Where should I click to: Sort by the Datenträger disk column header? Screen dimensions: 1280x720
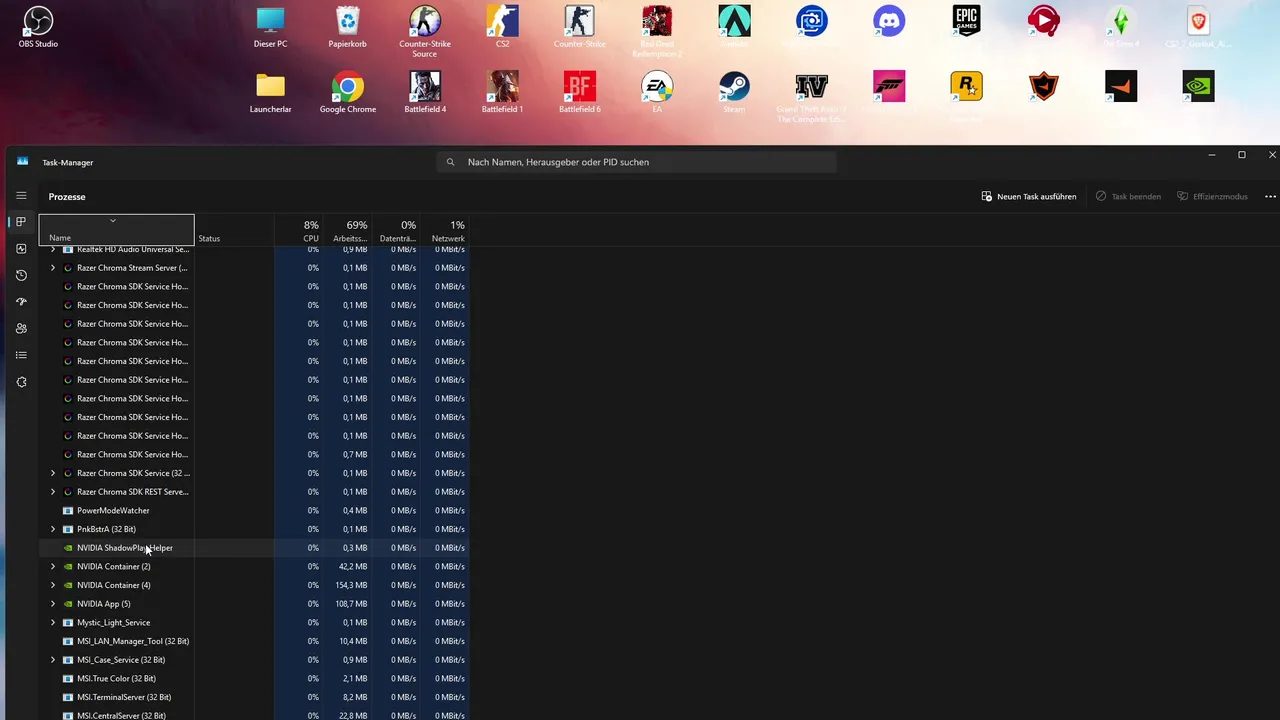396,230
